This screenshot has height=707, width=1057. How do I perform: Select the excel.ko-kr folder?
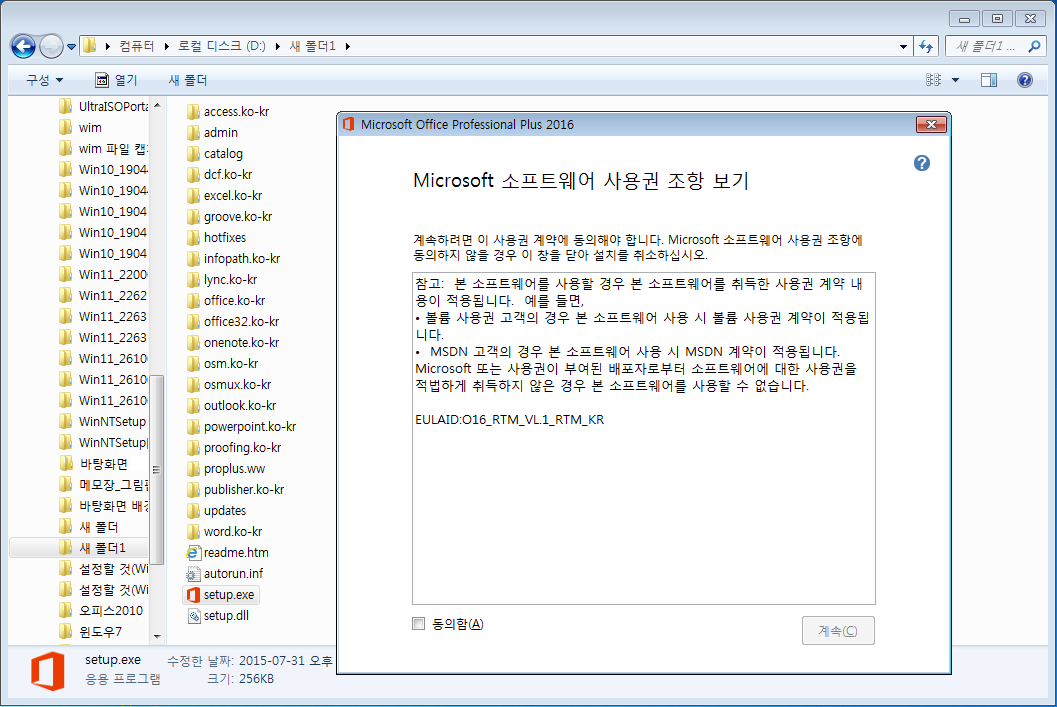[224, 195]
